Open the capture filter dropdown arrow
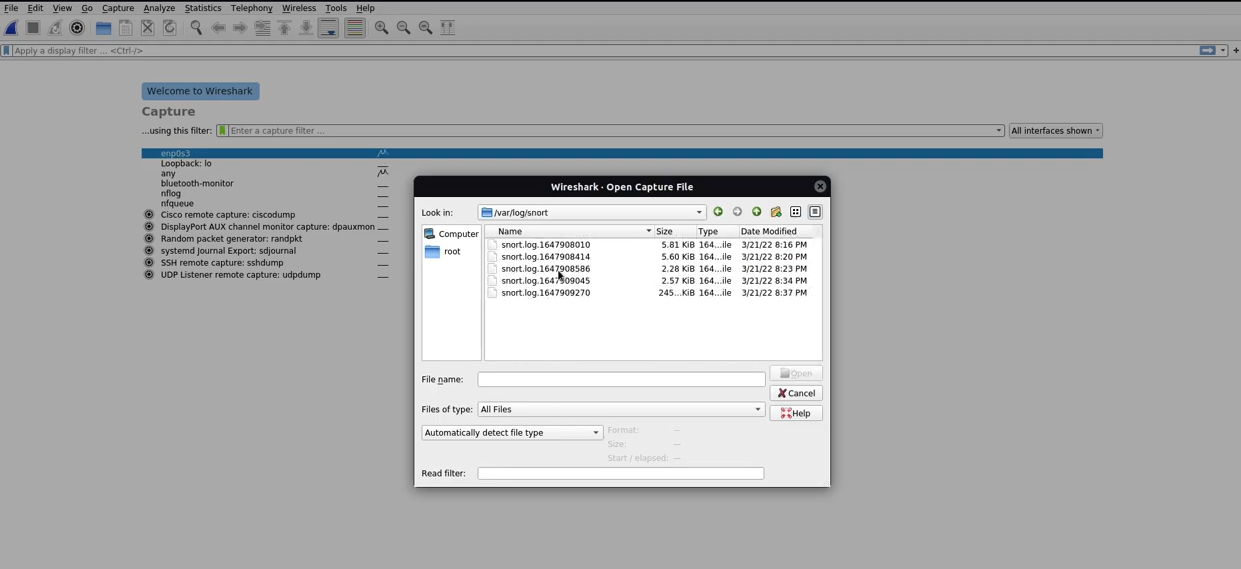The height and width of the screenshot is (569, 1241). [998, 131]
